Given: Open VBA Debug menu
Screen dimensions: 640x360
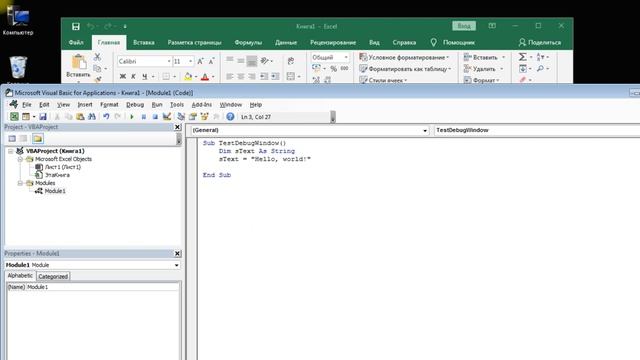Looking at the screenshot, I should click(135, 105).
